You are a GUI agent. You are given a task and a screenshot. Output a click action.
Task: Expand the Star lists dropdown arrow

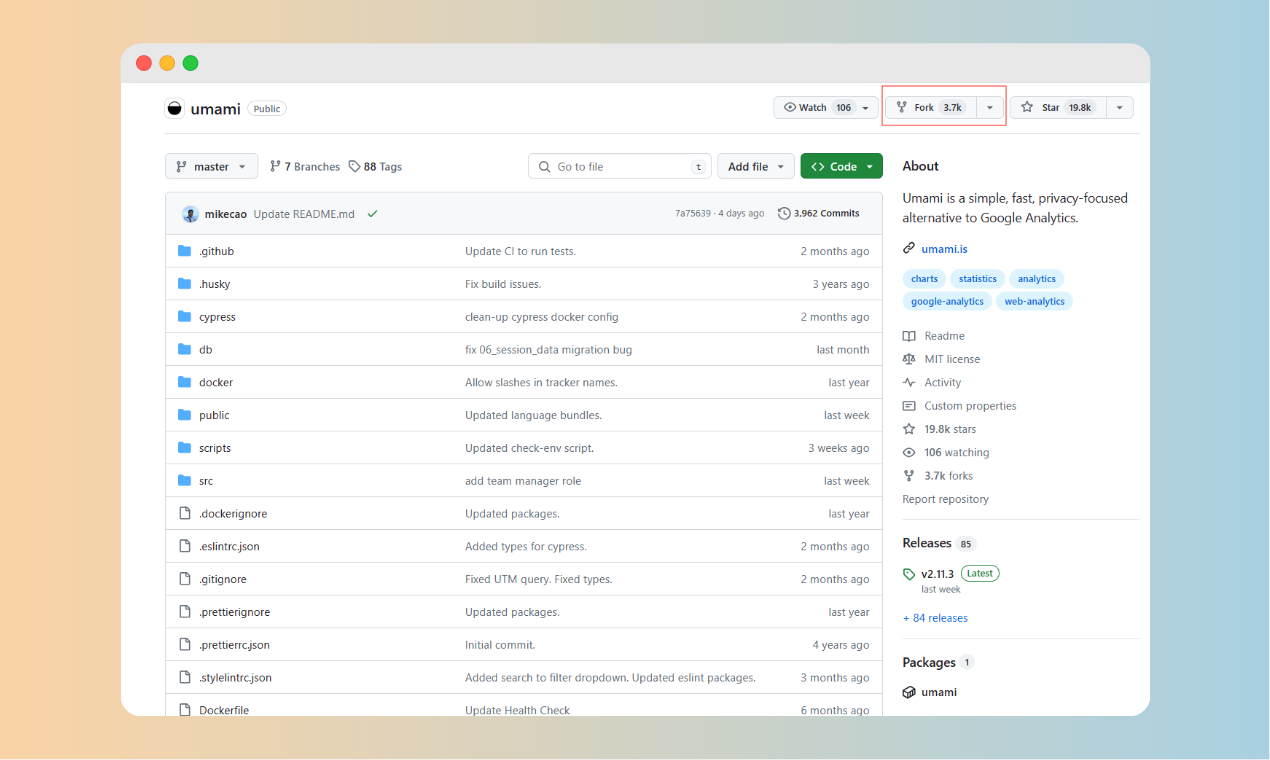(1120, 108)
